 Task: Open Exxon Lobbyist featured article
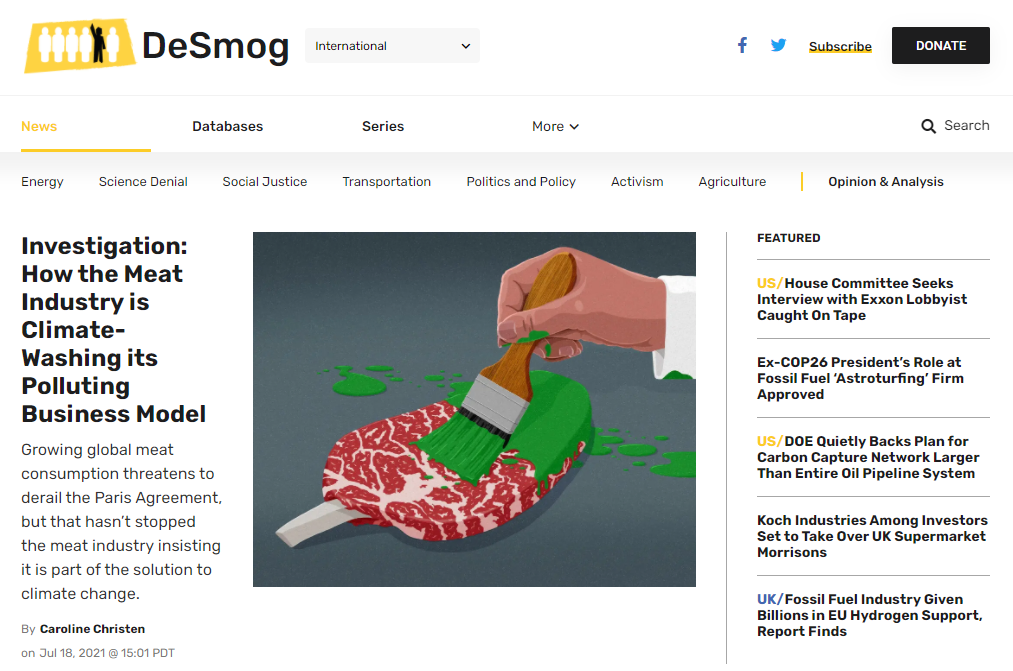pyautogui.click(x=862, y=299)
